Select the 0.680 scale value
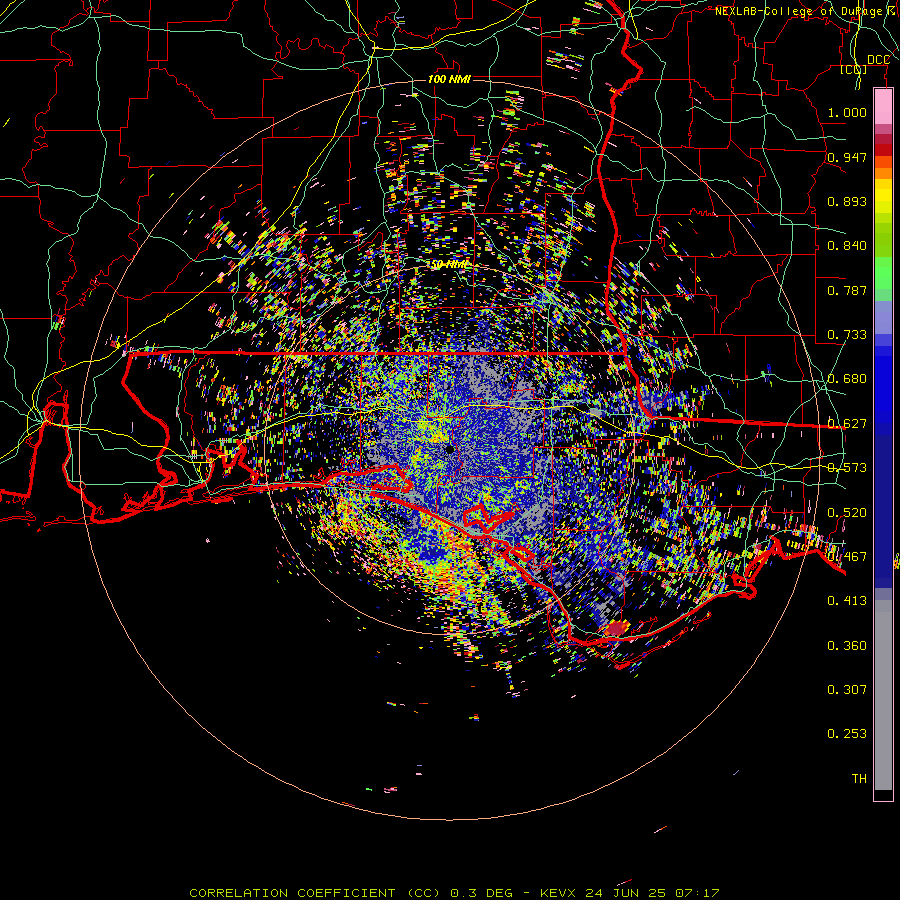This screenshot has width=900, height=900. coord(847,379)
